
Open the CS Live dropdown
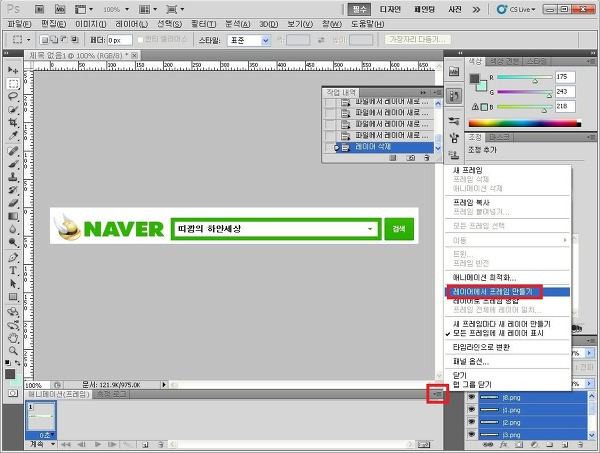click(x=516, y=9)
